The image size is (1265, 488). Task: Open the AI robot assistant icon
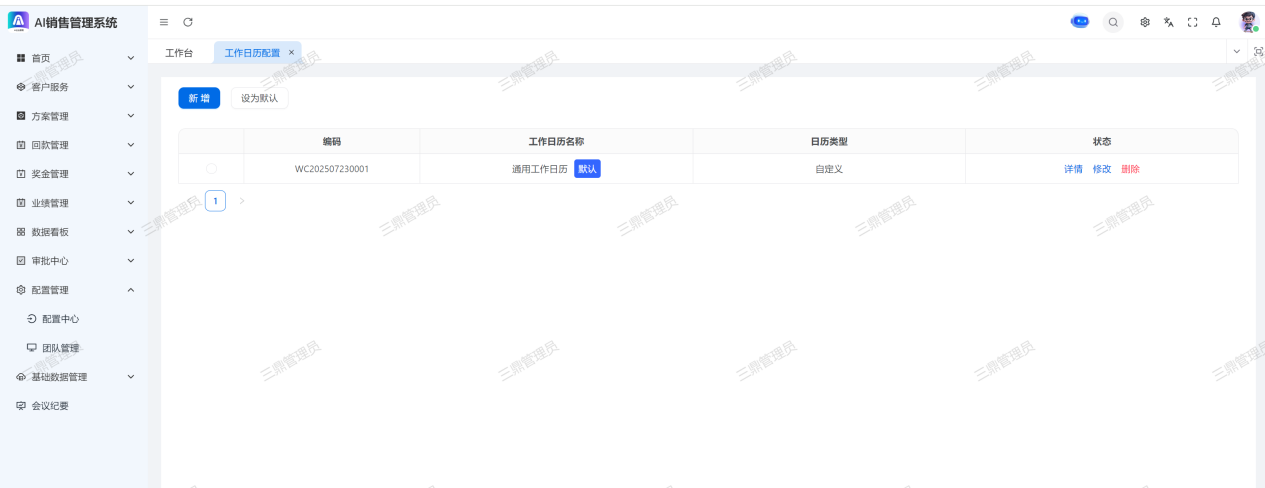[x=1080, y=22]
